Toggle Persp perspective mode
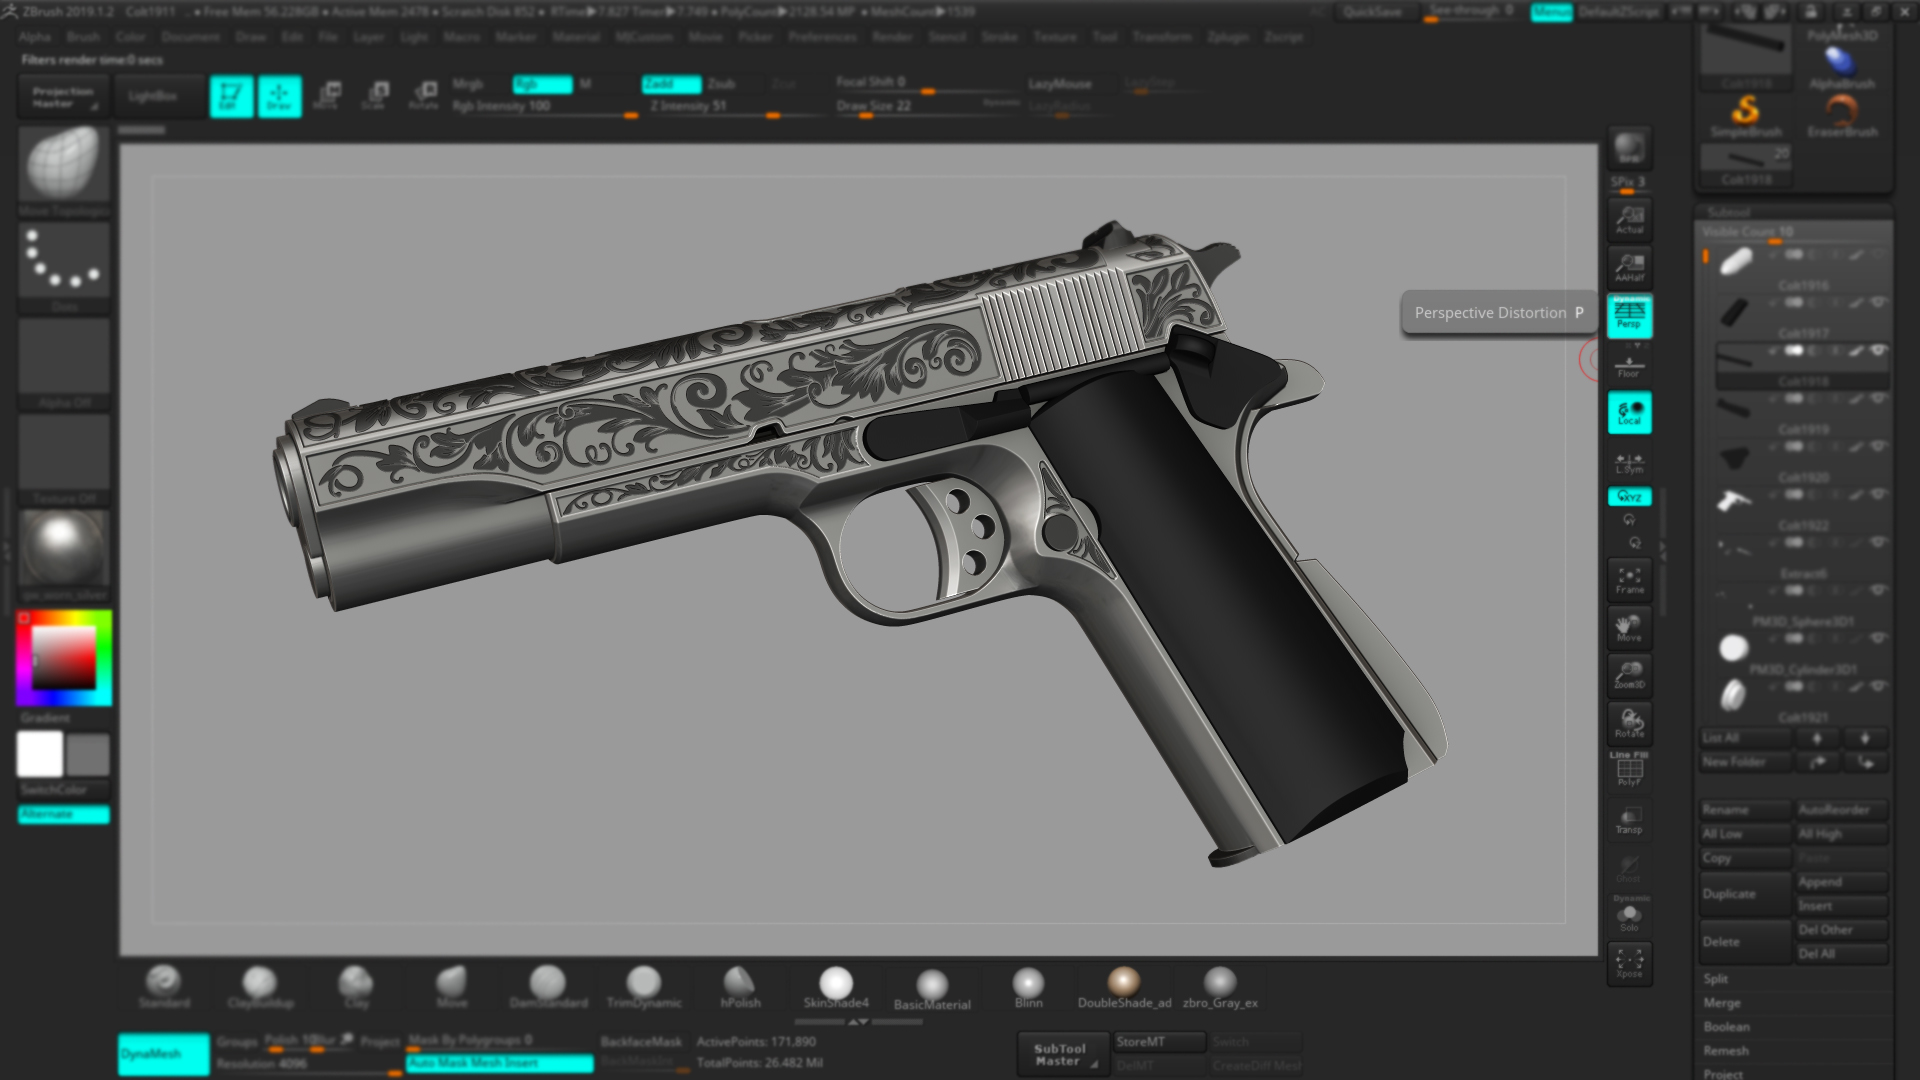 (1629, 317)
